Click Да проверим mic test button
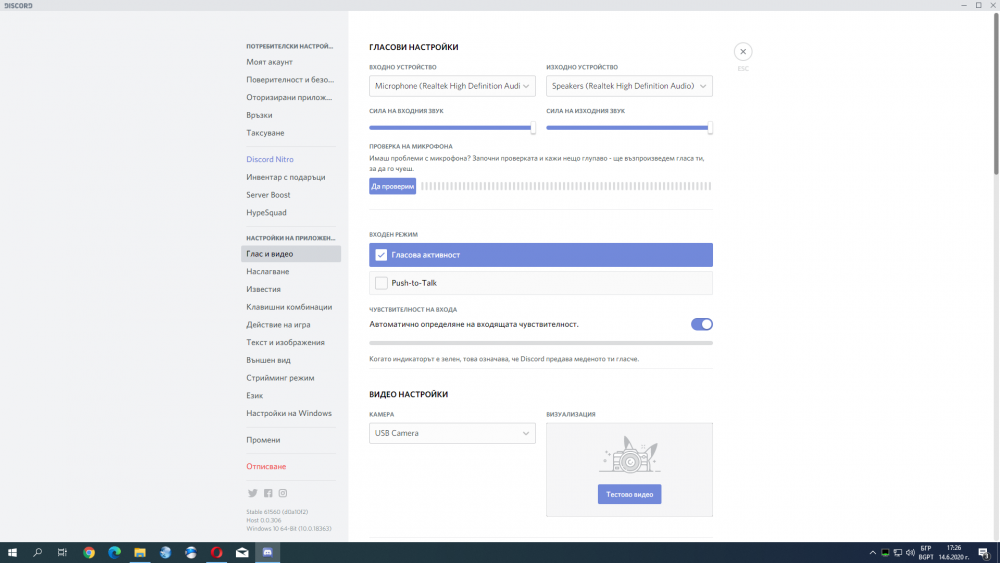This screenshot has width=1000, height=563. point(392,186)
